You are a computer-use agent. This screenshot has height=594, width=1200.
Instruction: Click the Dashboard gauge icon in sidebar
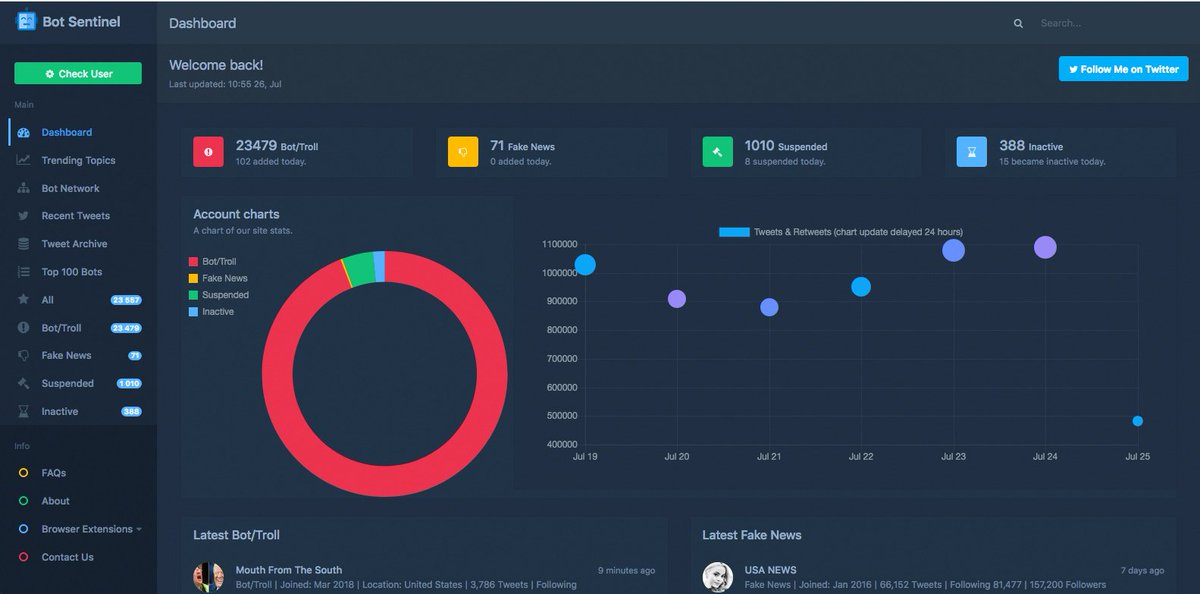coord(23,132)
